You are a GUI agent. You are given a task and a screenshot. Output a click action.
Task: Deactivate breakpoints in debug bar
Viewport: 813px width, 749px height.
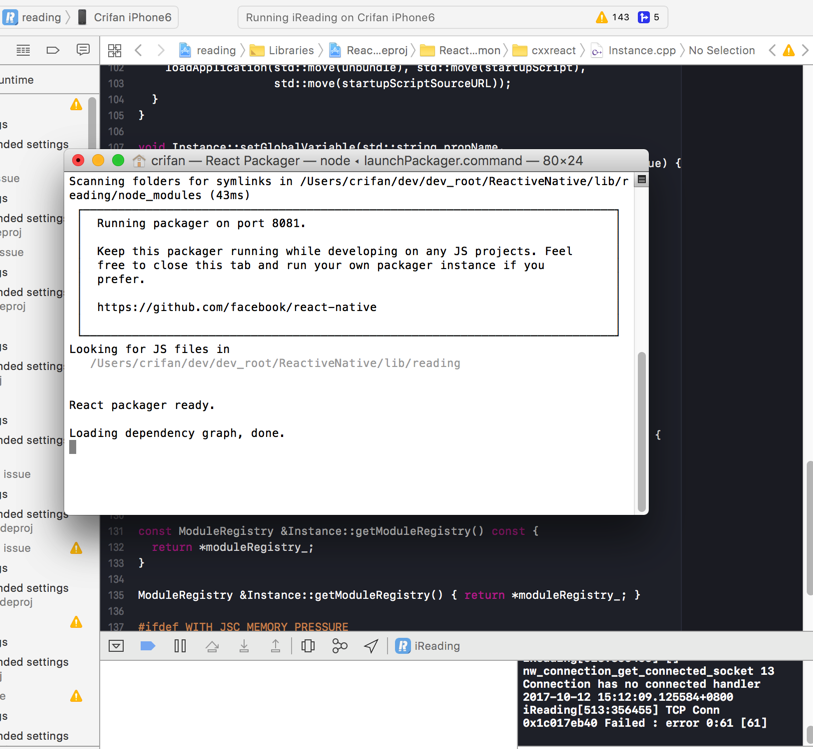point(148,646)
